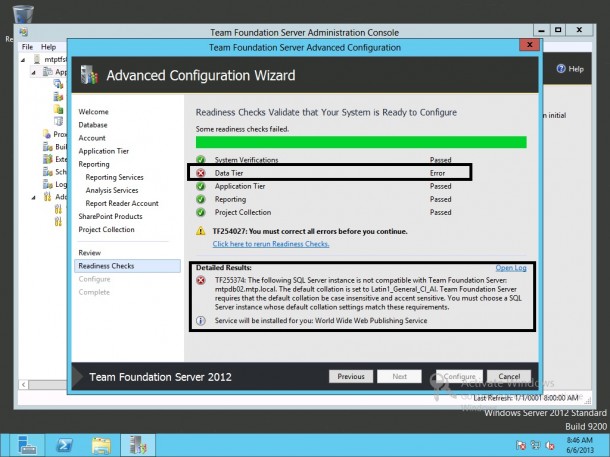This screenshot has height=457, width=610.
Task: Go to Account step in wizard
Action: pyautogui.click(x=92, y=138)
